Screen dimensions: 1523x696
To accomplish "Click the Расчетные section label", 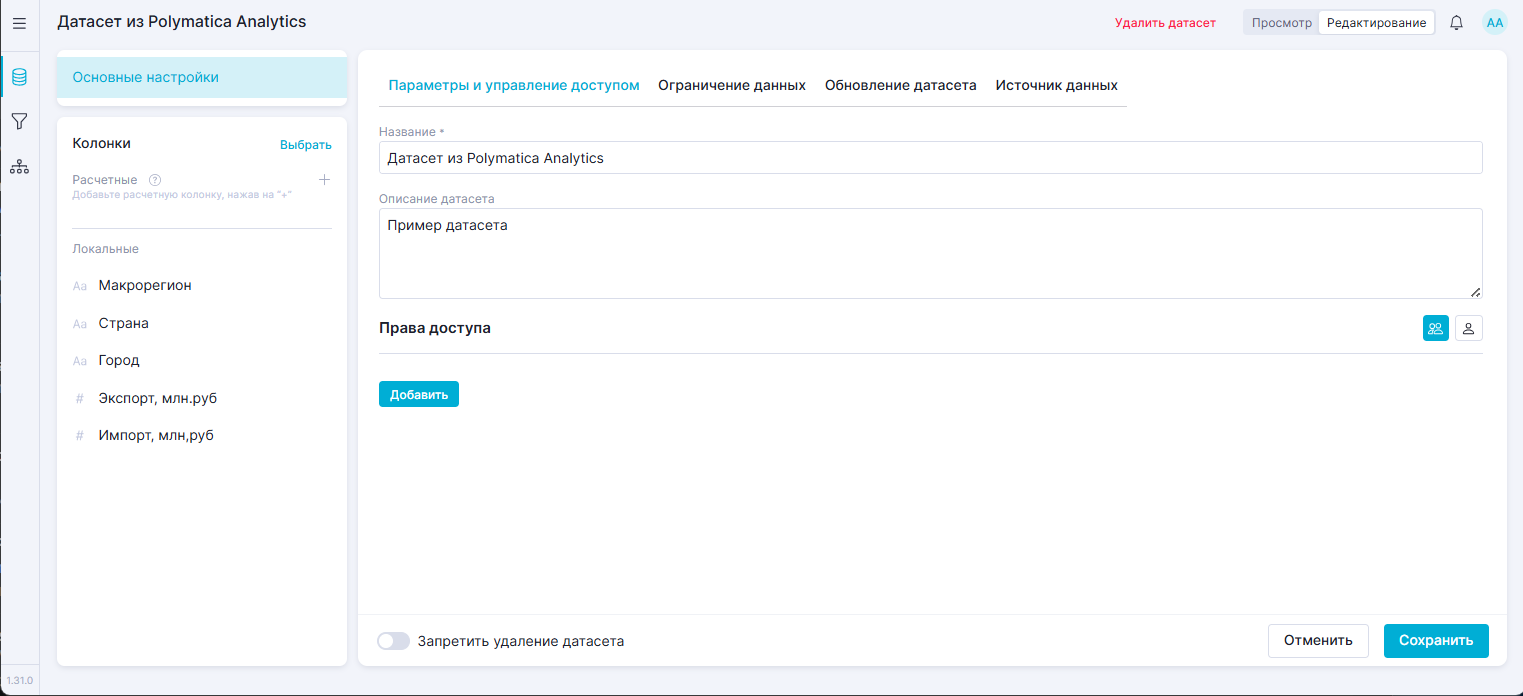I will [x=105, y=180].
